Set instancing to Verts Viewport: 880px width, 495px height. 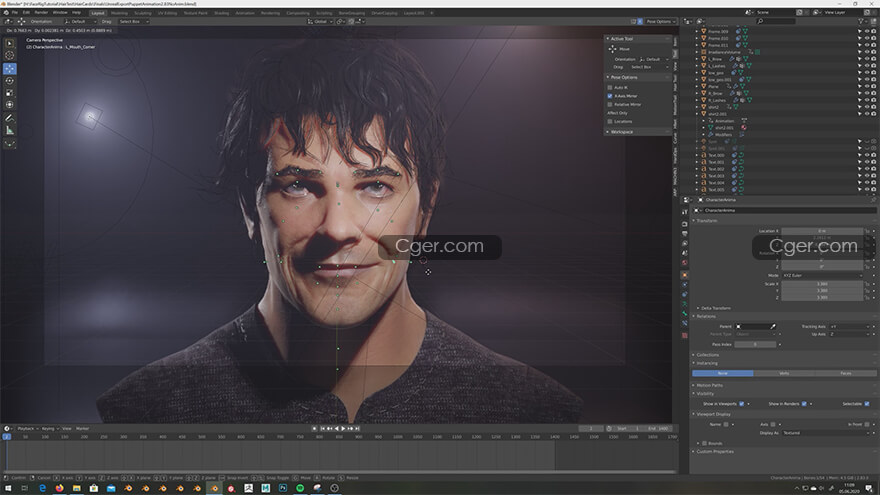point(784,373)
